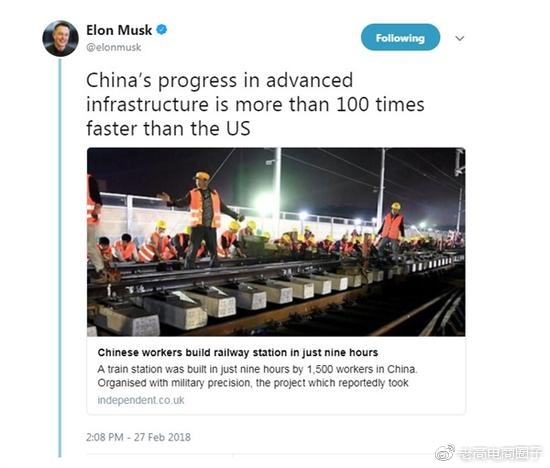This screenshot has width=550, height=468.
Task: Visit the @elonmusk handle link
Action: pyautogui.click(x=114, y=47)
